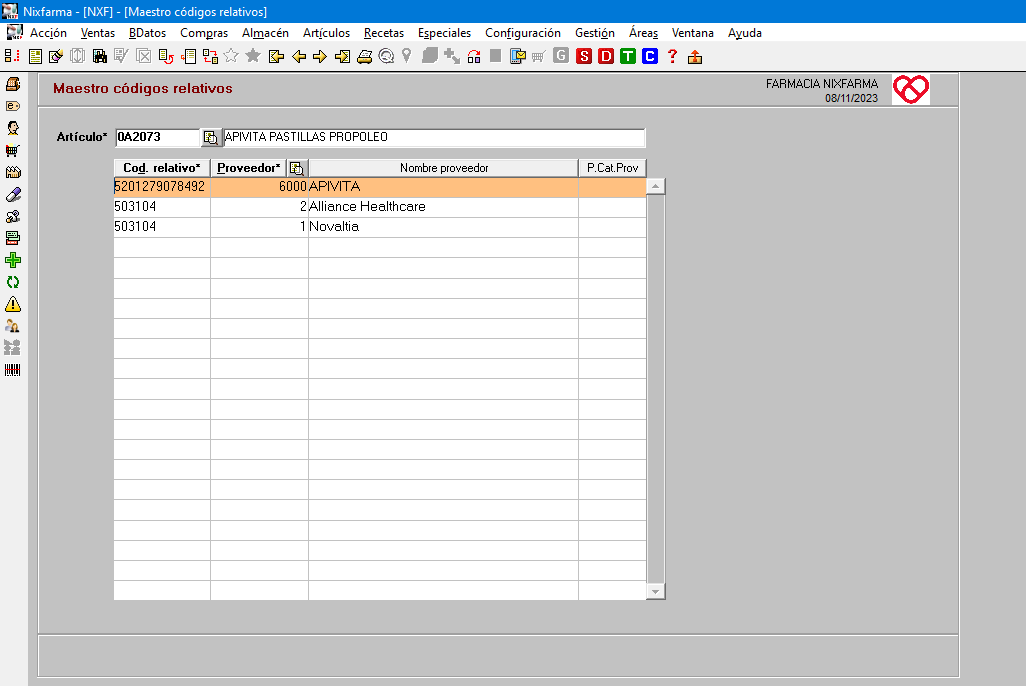The width and height of the screenshot is (1026, 686).
Task: Open the Ayuda menu
Action: (745, 33)
